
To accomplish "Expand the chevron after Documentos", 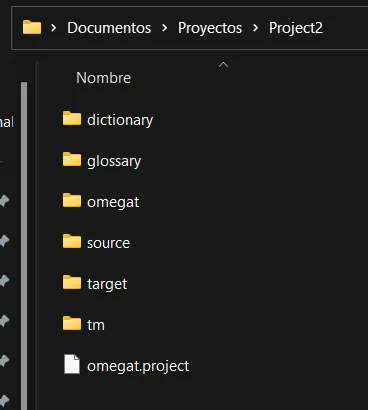I will (164, 28).
